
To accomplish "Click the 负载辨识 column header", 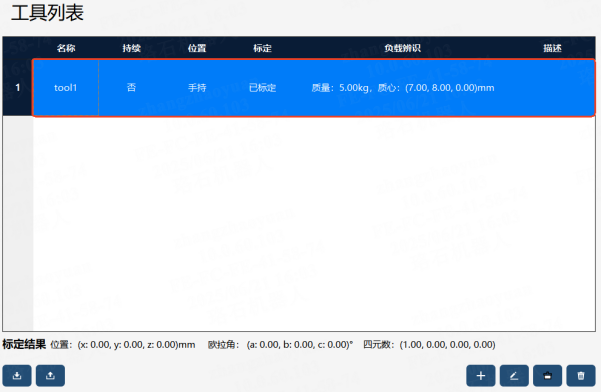I will [x=402, y=48].
